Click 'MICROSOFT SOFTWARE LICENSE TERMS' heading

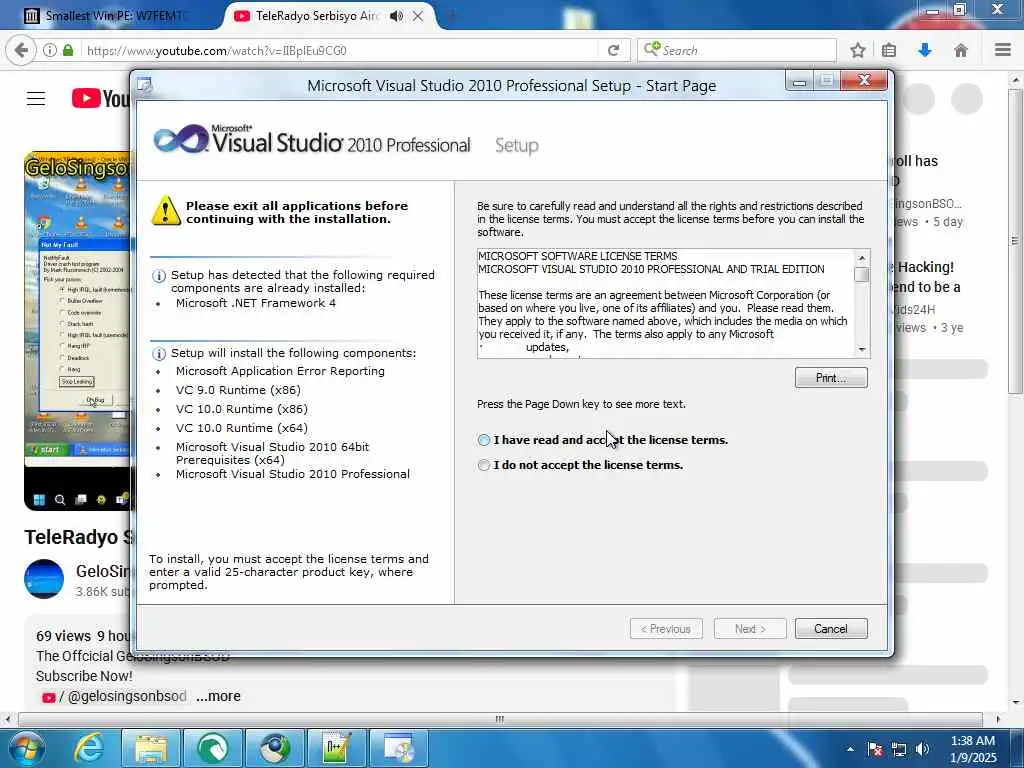pos(577,256)
